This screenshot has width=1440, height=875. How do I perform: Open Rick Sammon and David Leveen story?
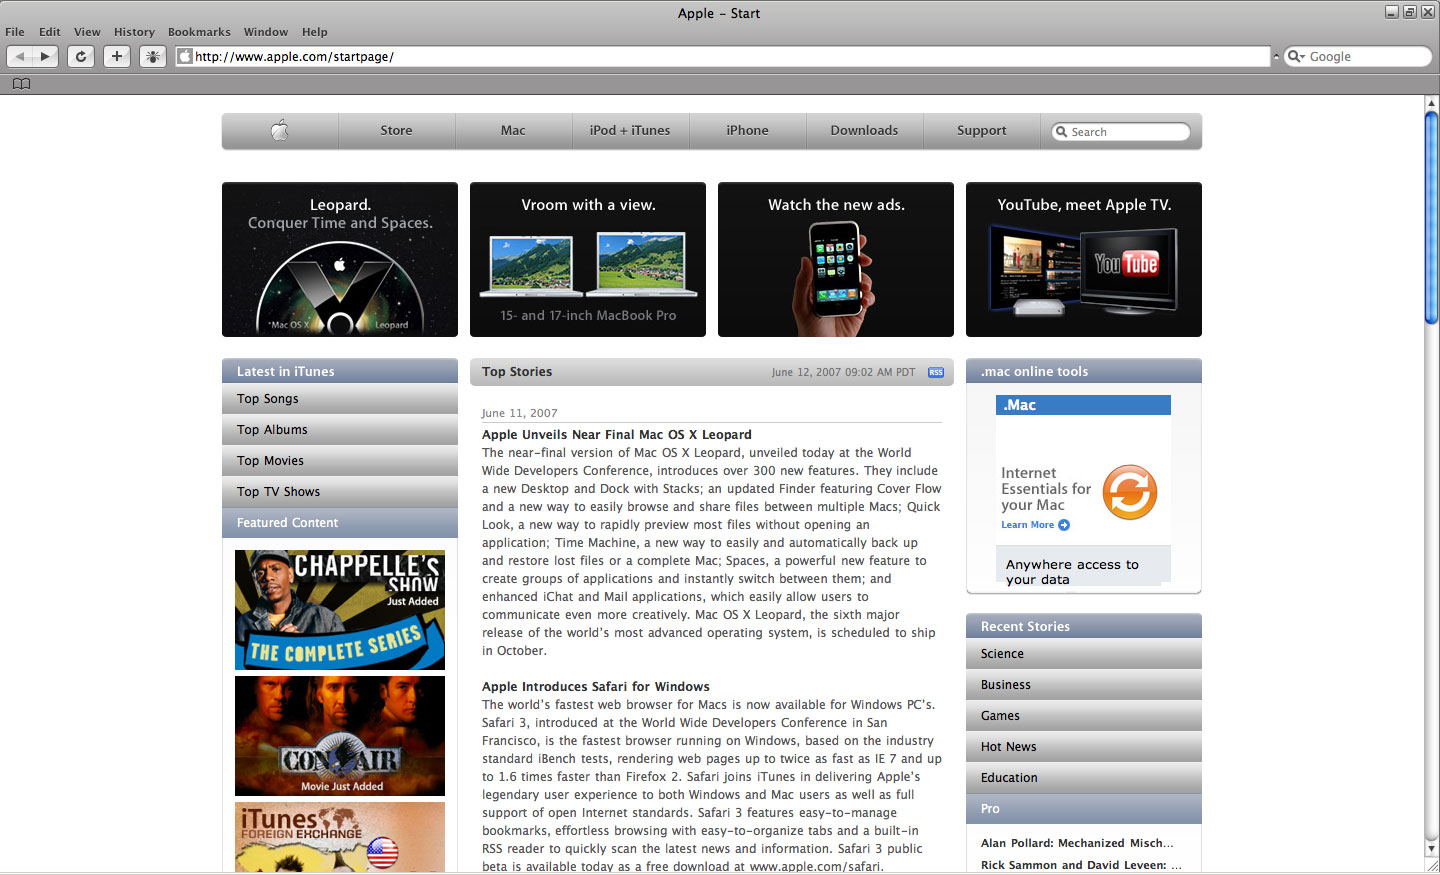(1081, 866)
